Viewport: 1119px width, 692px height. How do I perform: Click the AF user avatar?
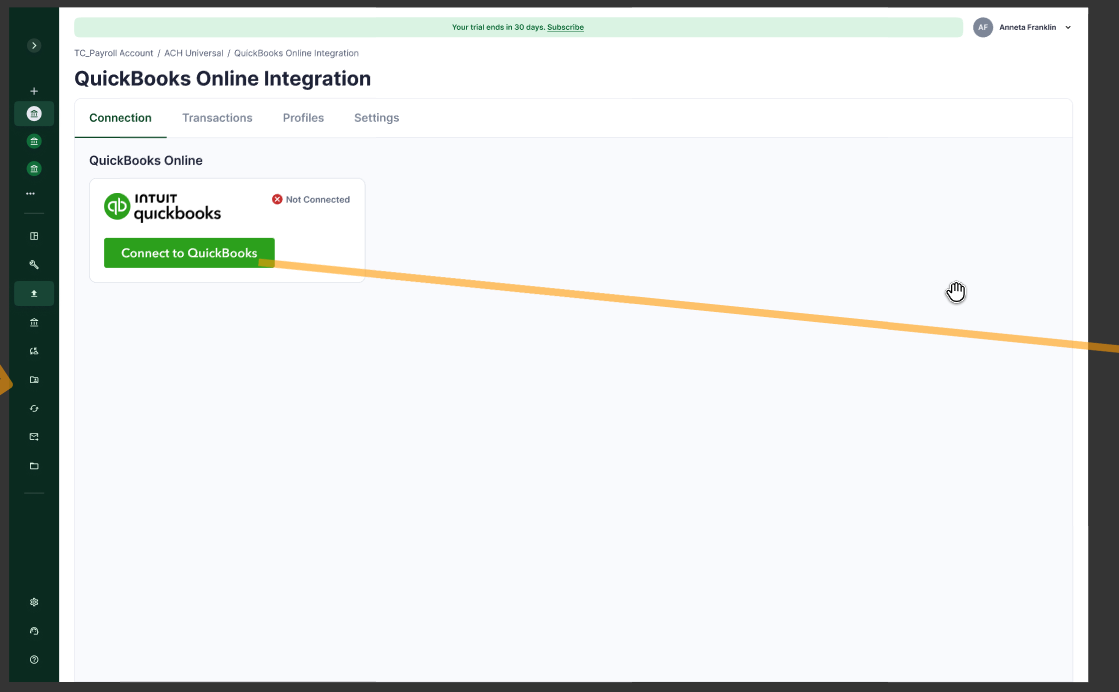(x=983, y=27)
